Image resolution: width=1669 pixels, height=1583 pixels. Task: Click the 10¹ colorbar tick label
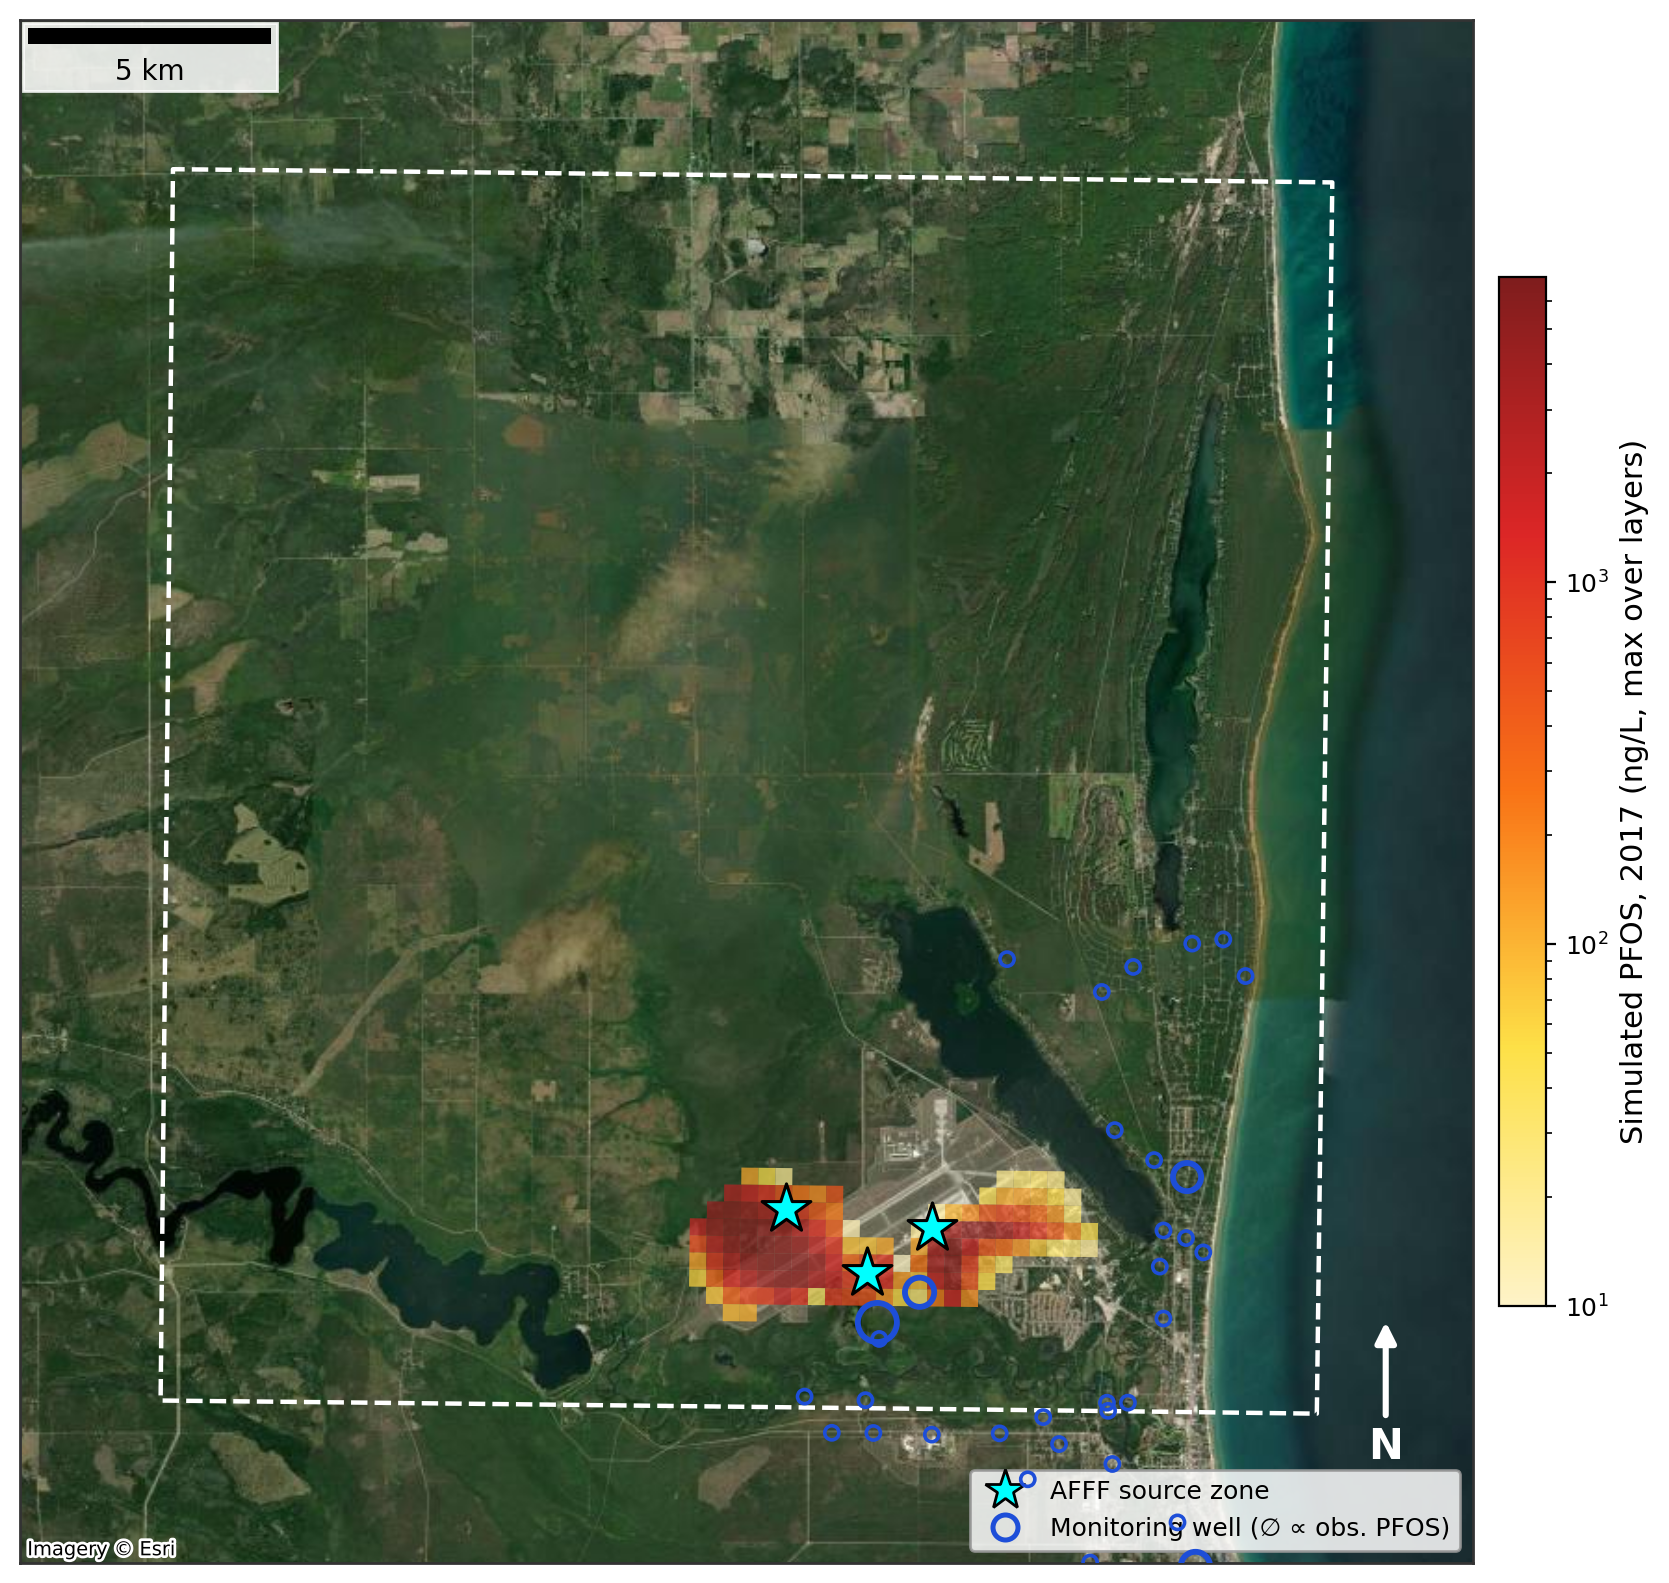tap(1588, 1305)
